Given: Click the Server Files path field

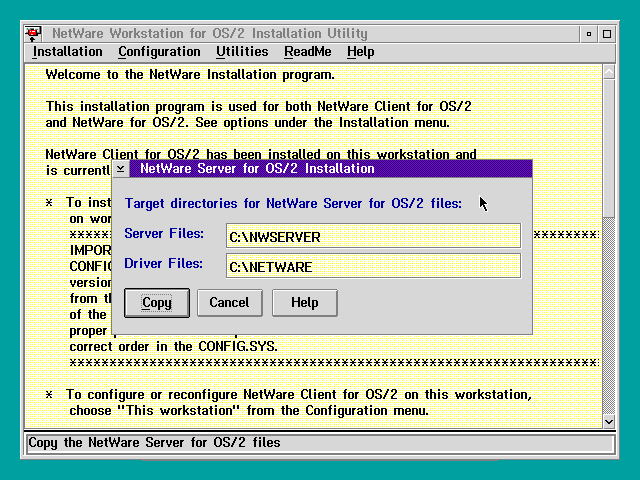Looking at the screenshot, I should [373, 236].
